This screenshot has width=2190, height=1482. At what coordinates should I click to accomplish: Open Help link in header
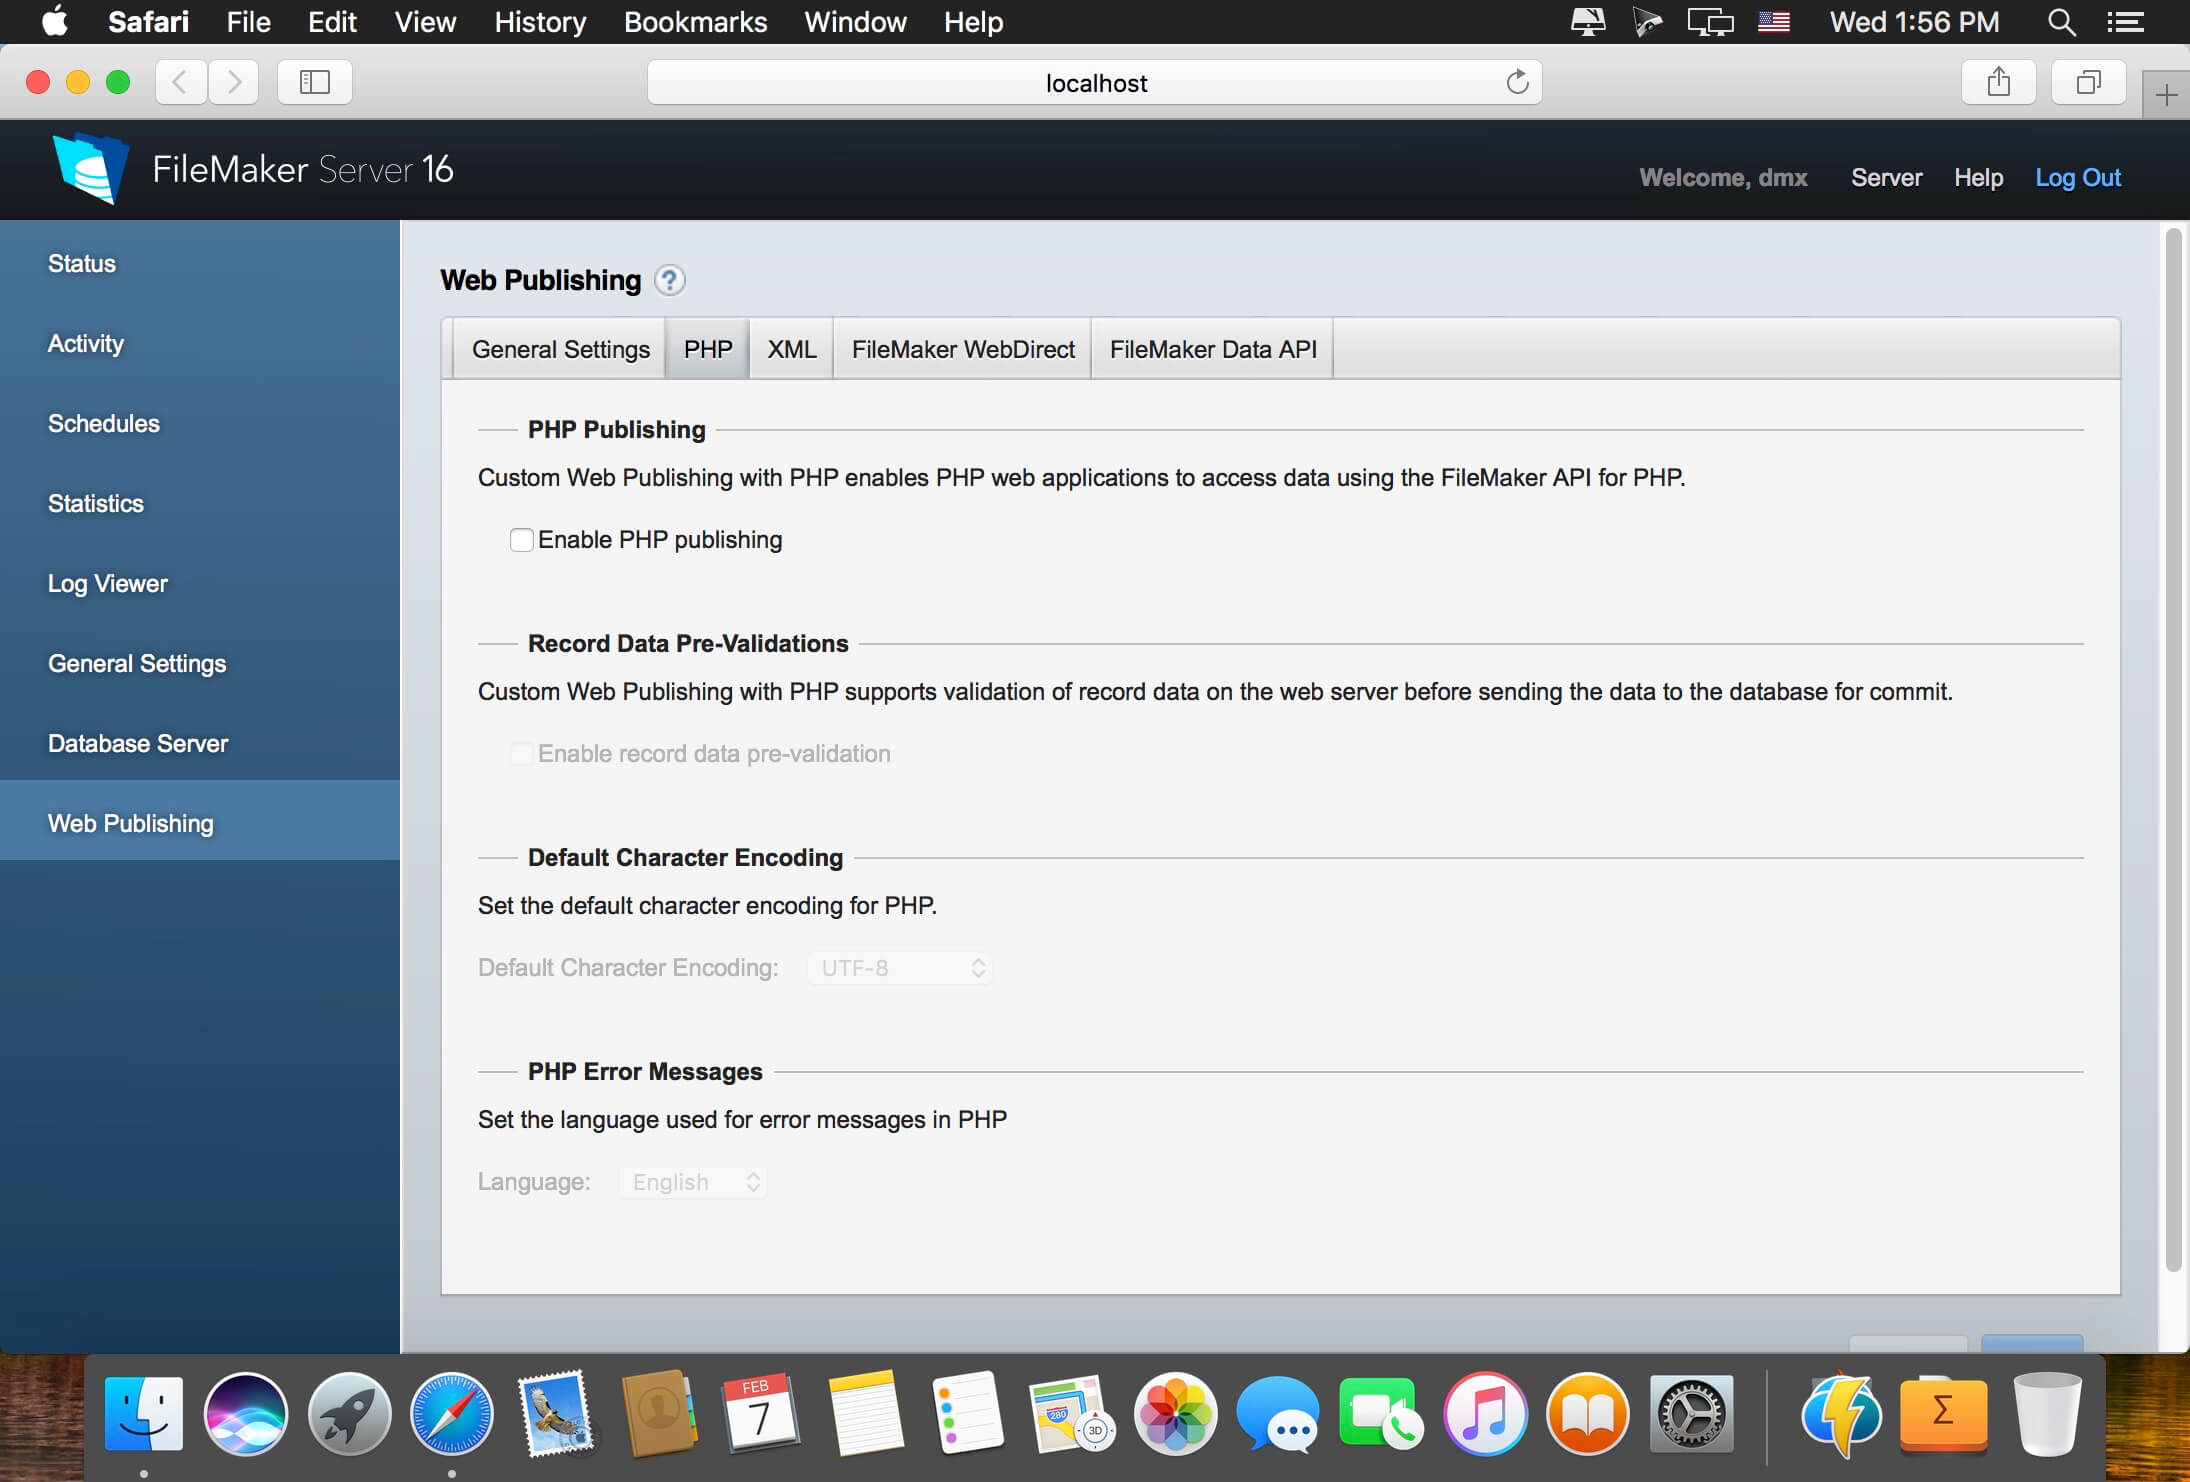pyautogui.click(x=1978, y=178)
